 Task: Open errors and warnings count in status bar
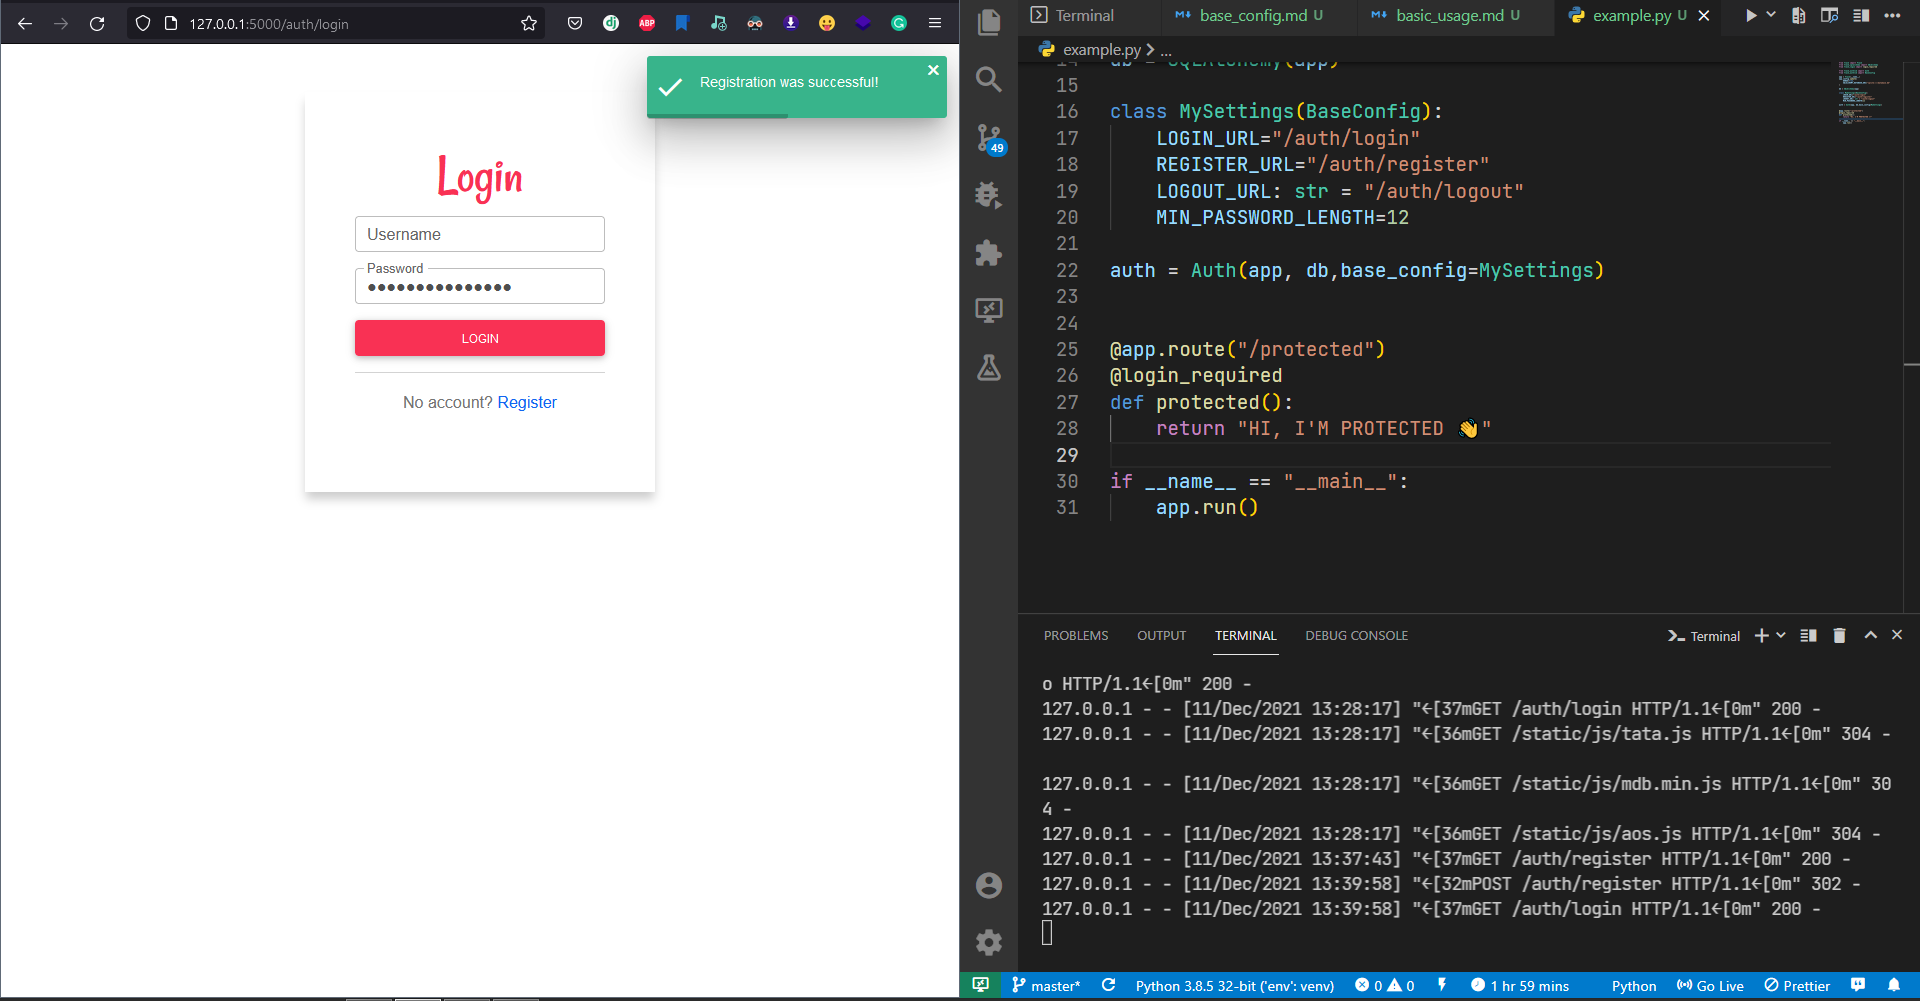coord(1385,986)
